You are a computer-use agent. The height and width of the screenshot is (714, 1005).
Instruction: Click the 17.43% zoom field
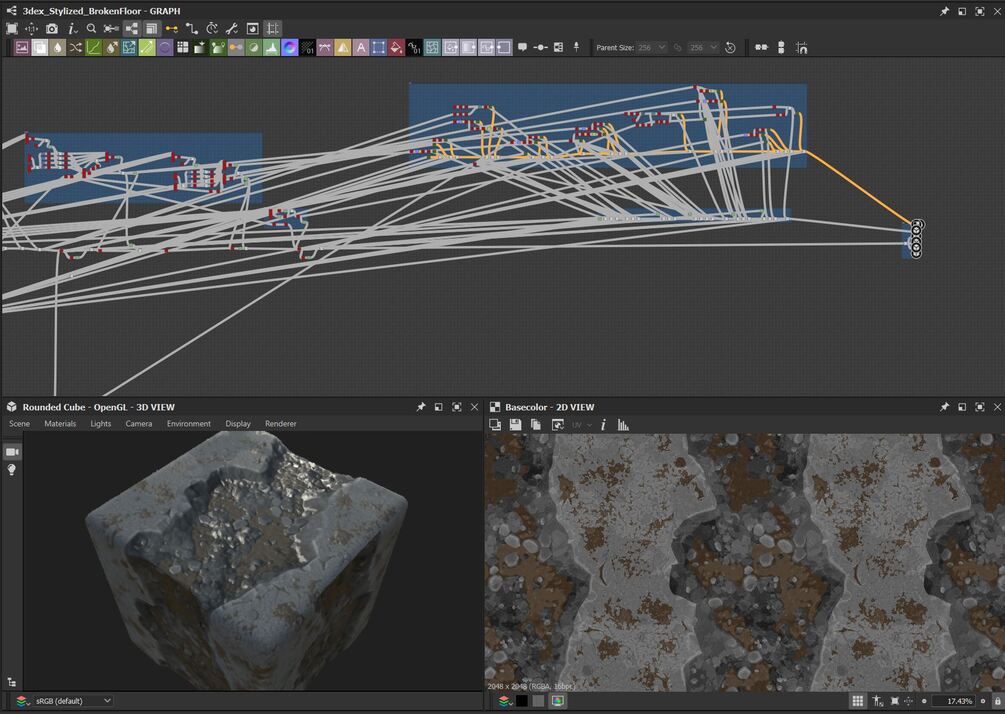pos(952,701)
